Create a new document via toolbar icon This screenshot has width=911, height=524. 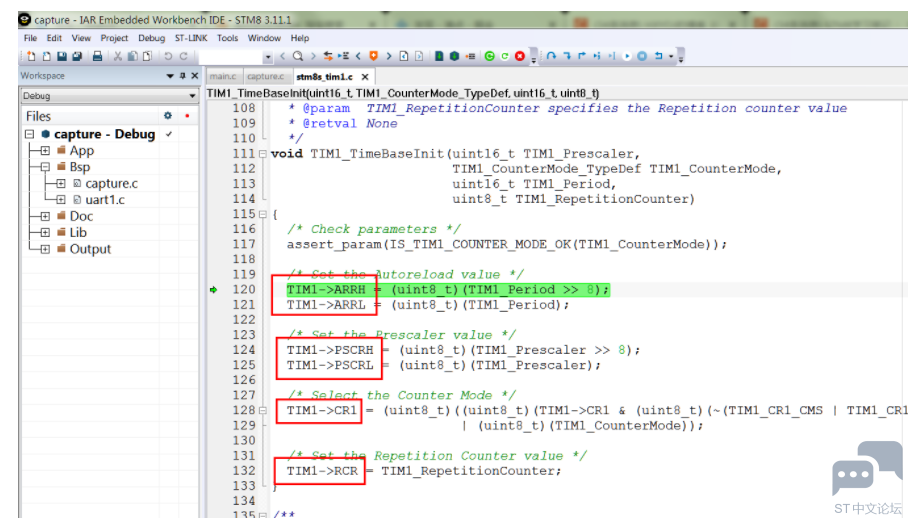31,56
